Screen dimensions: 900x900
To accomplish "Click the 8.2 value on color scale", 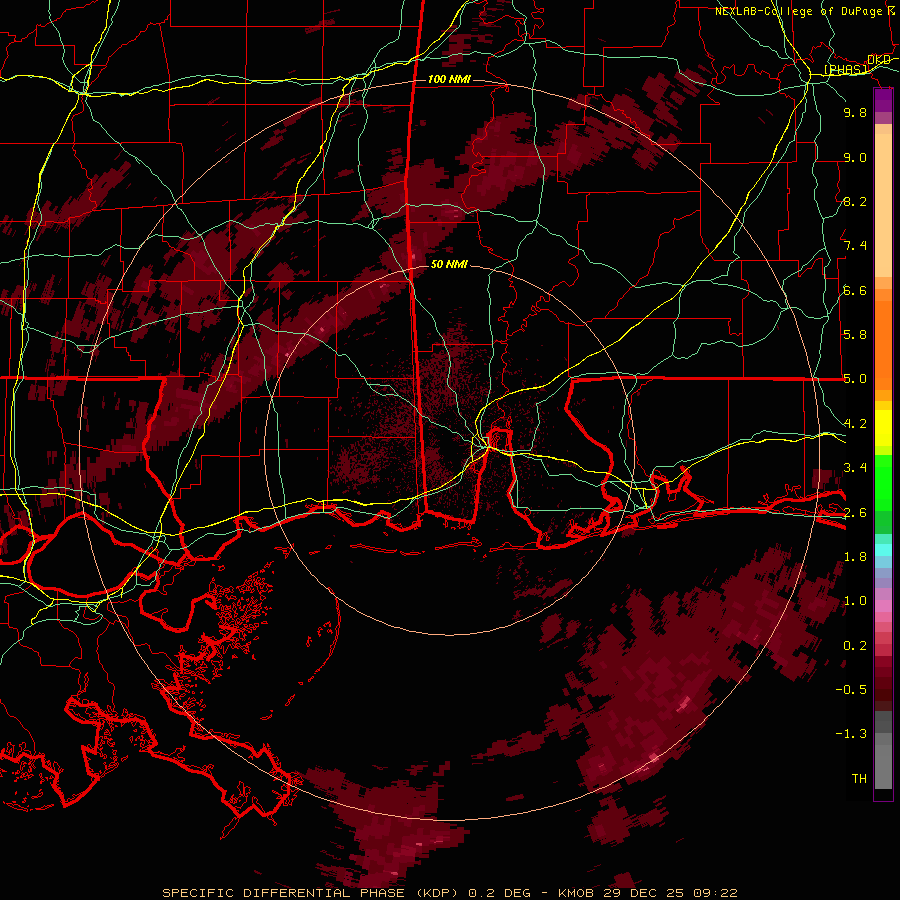I will 855,201.
